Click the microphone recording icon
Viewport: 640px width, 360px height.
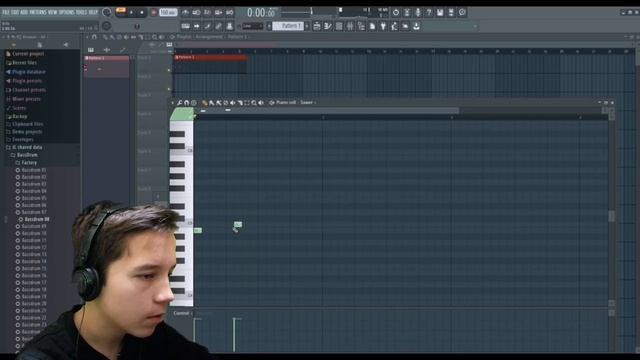click(x=418, y=13)
